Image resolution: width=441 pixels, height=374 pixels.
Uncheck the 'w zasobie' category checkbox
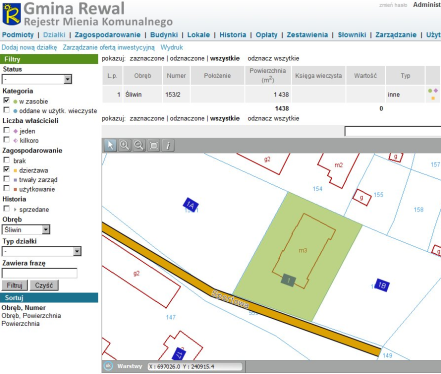(x=6, y=100)
